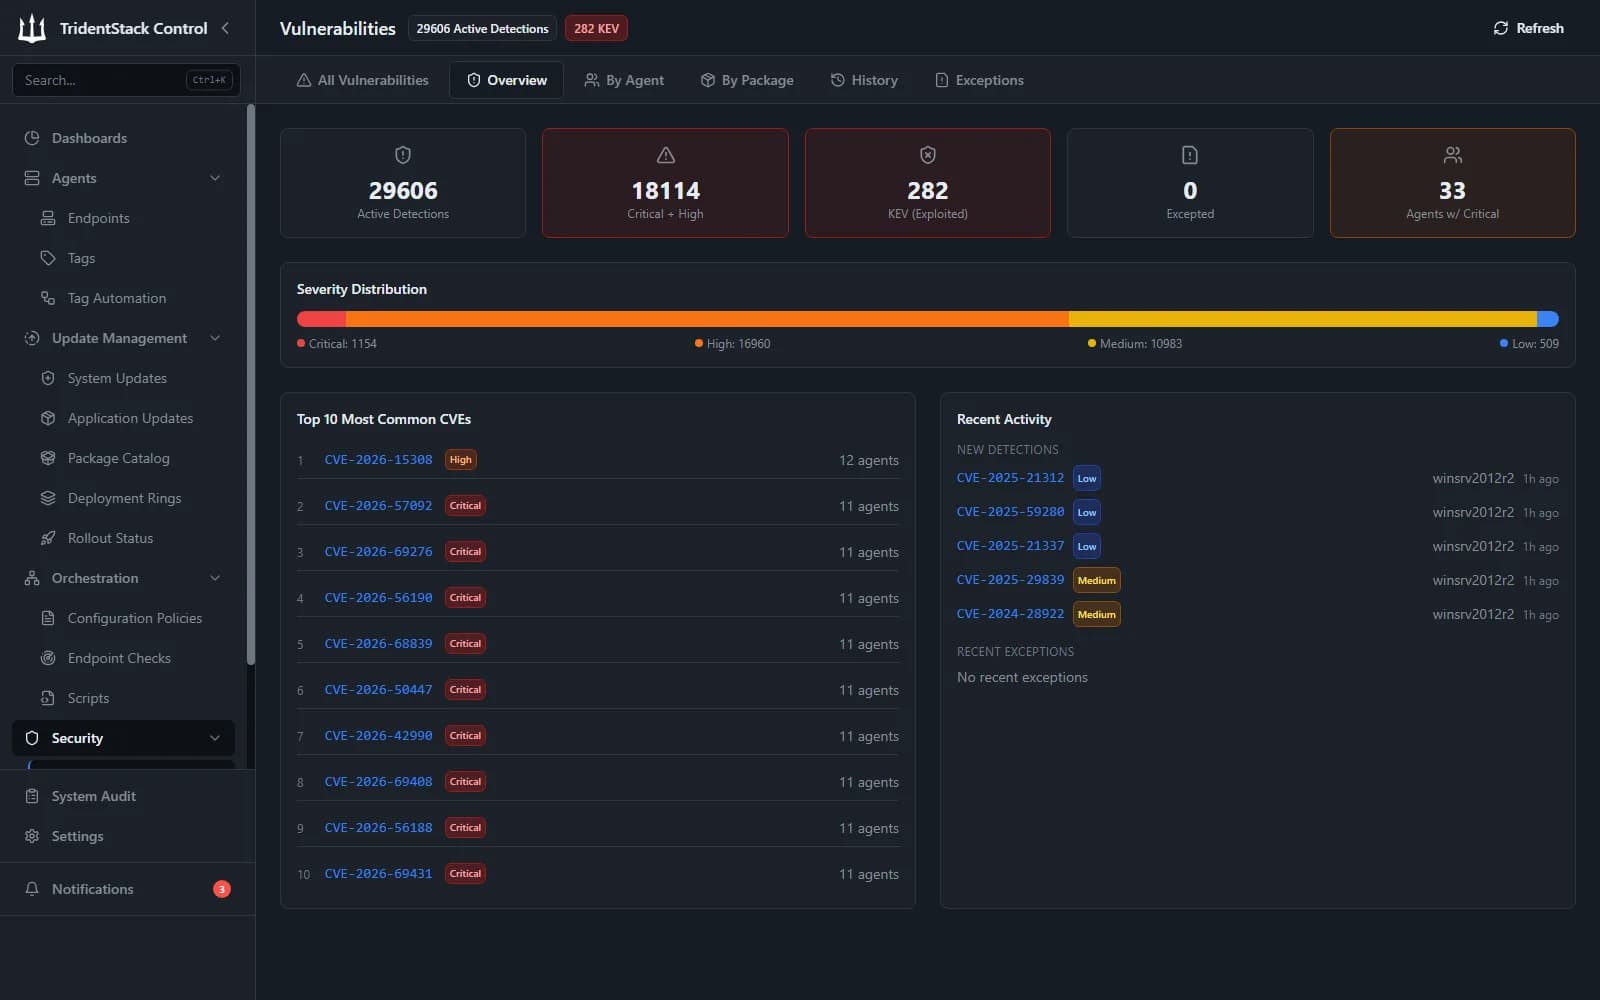Click the Rollout Status rocket icon
The height and width of the screenshot is (1000, 1600).
tap(47, 538)
